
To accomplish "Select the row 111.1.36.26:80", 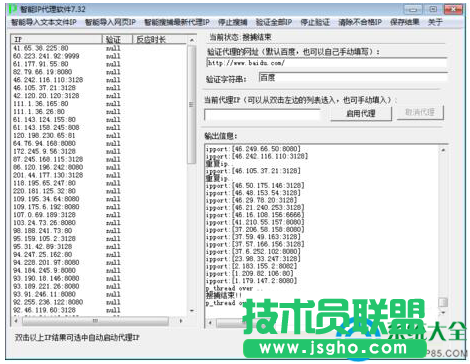I will coord(39,112).
